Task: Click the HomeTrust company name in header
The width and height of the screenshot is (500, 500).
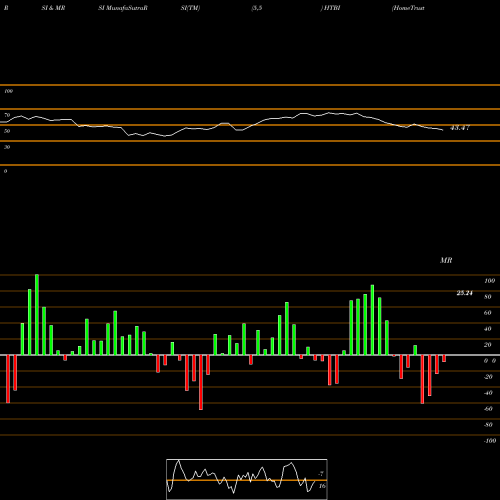Action: [408, 8]
